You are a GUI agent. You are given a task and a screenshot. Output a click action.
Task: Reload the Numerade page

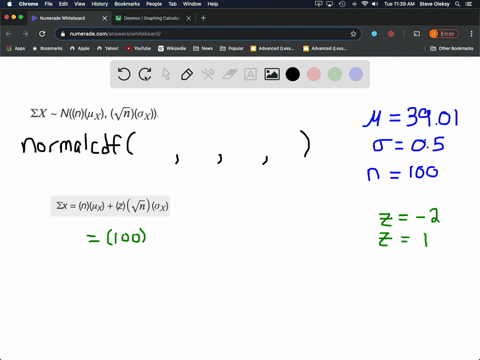(x=42, y=34)
